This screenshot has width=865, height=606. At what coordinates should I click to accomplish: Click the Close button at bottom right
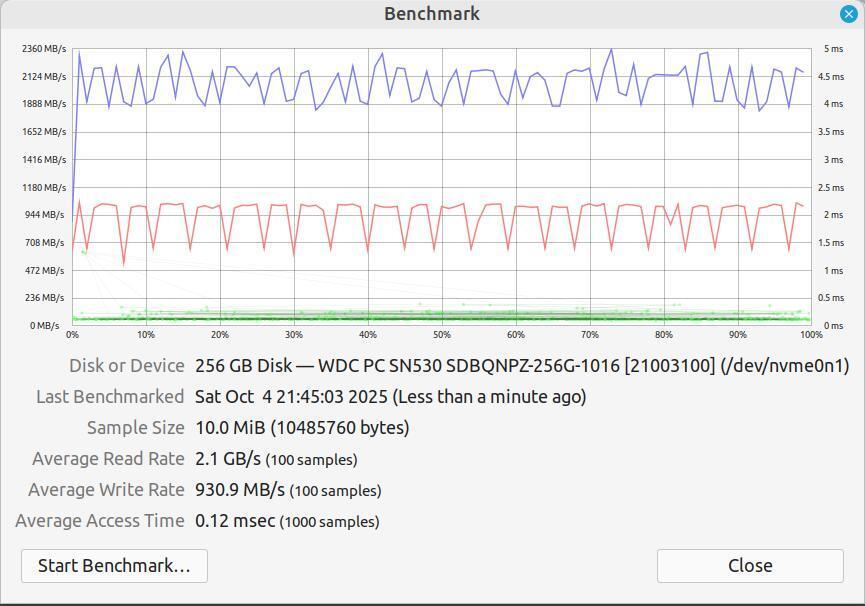click(x=749, y=566)
